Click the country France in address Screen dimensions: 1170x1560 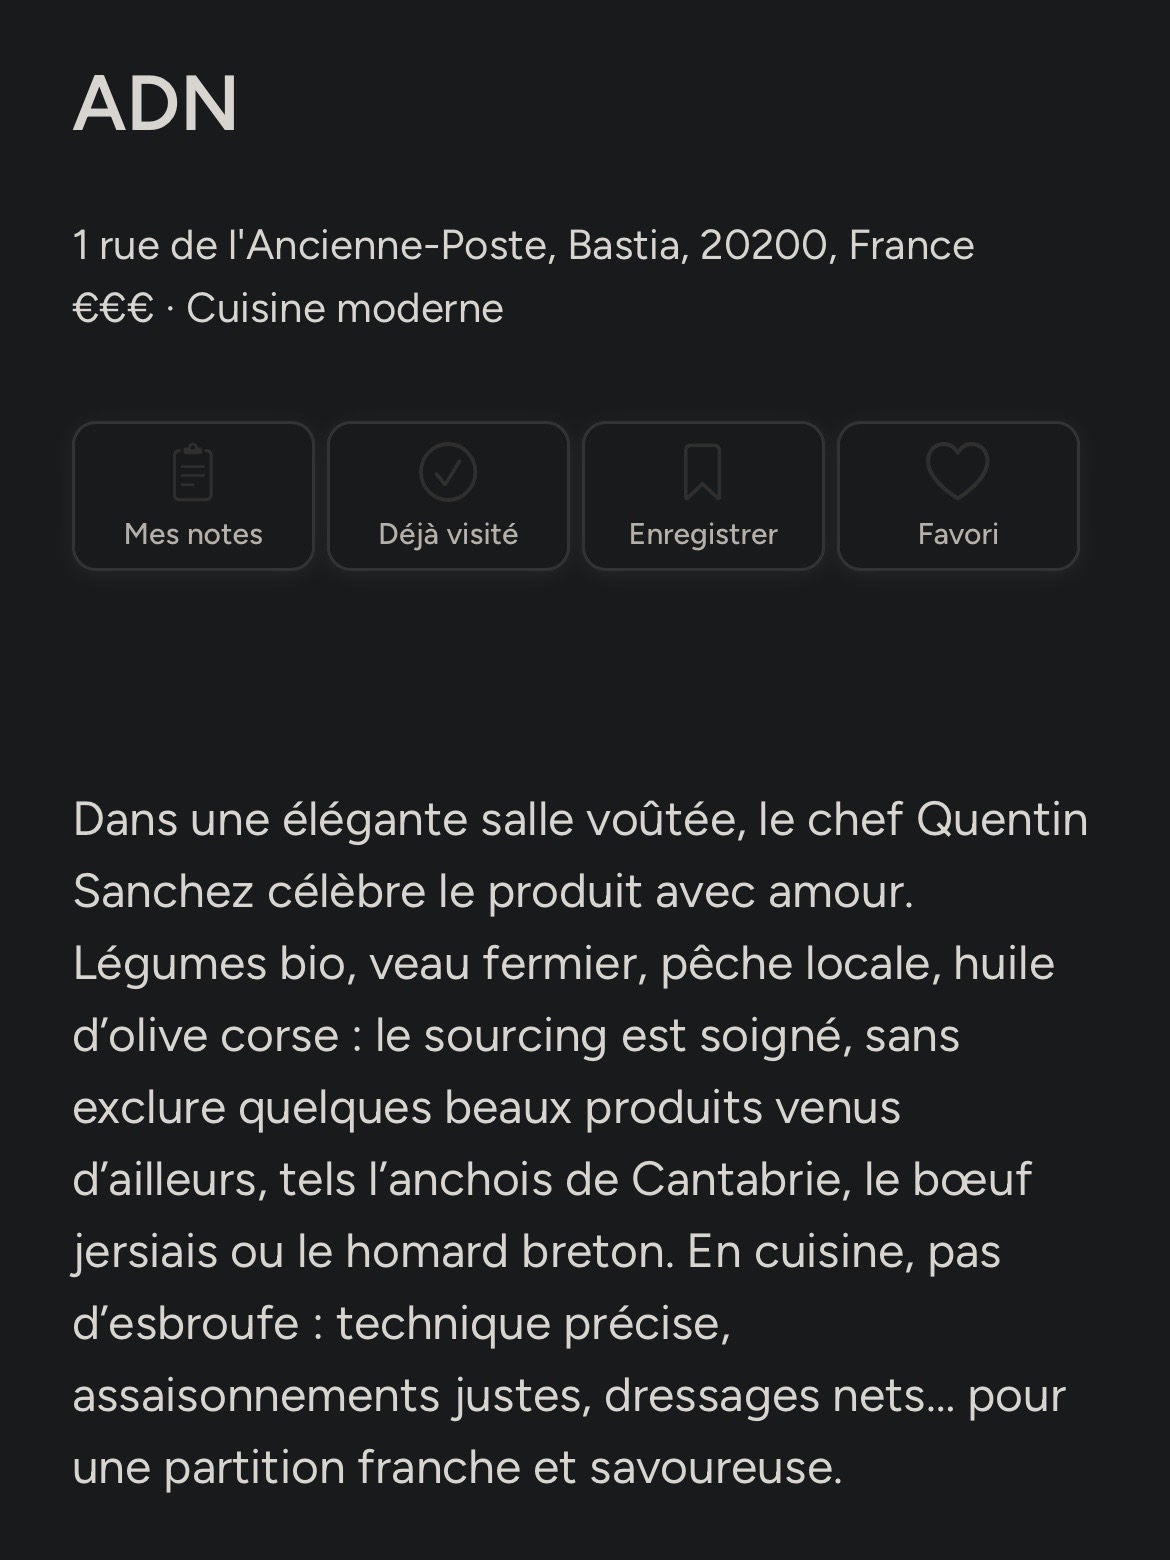coord(911,245)
